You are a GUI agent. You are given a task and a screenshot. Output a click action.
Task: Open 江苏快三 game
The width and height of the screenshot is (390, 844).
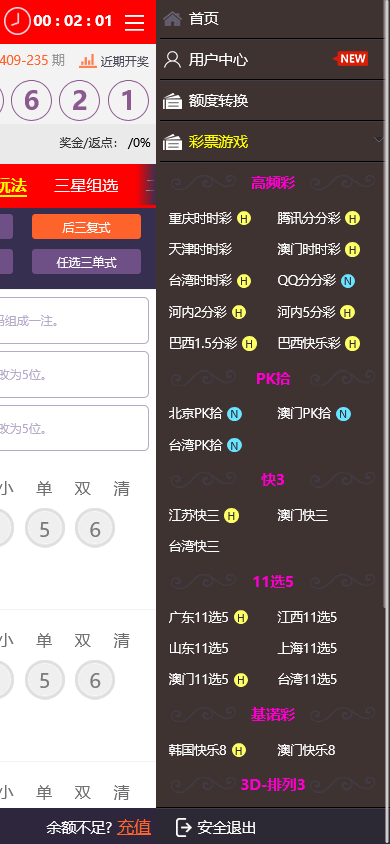tap(194, 516)
